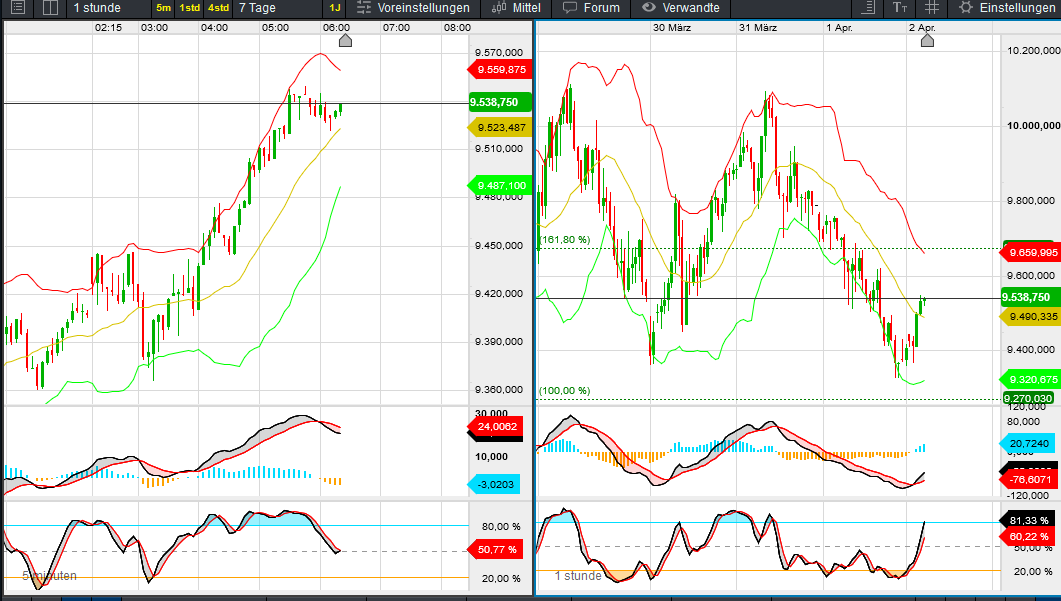Click the left chart time axis marker
This screenshot has height=601, width=1061.
pos(345,41)
